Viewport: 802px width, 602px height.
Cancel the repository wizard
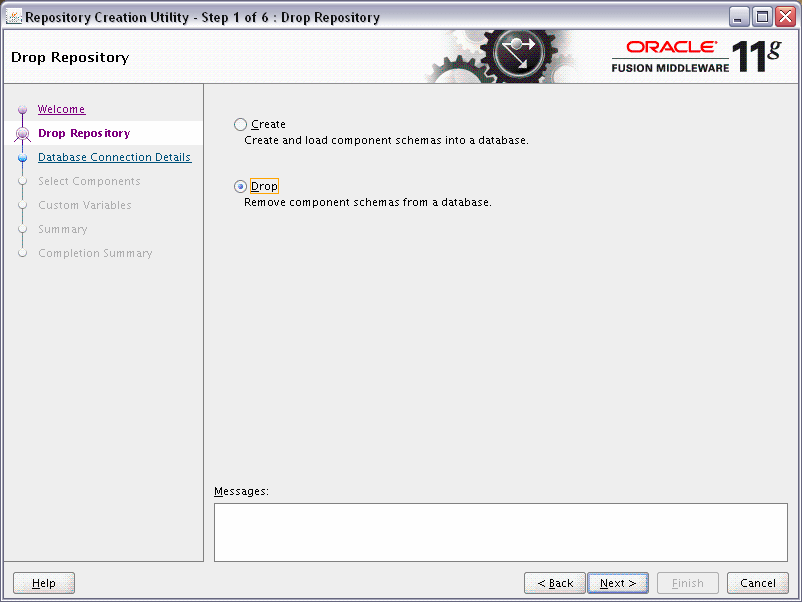point(757,583)
